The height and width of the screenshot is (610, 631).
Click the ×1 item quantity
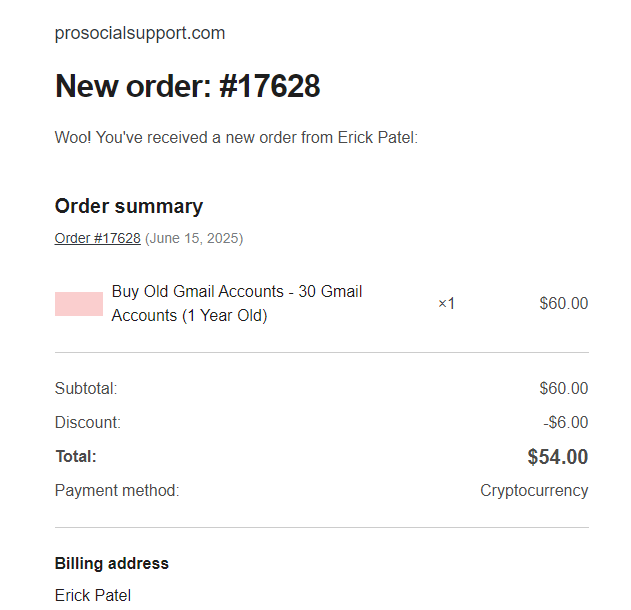(x=446, y=303)
